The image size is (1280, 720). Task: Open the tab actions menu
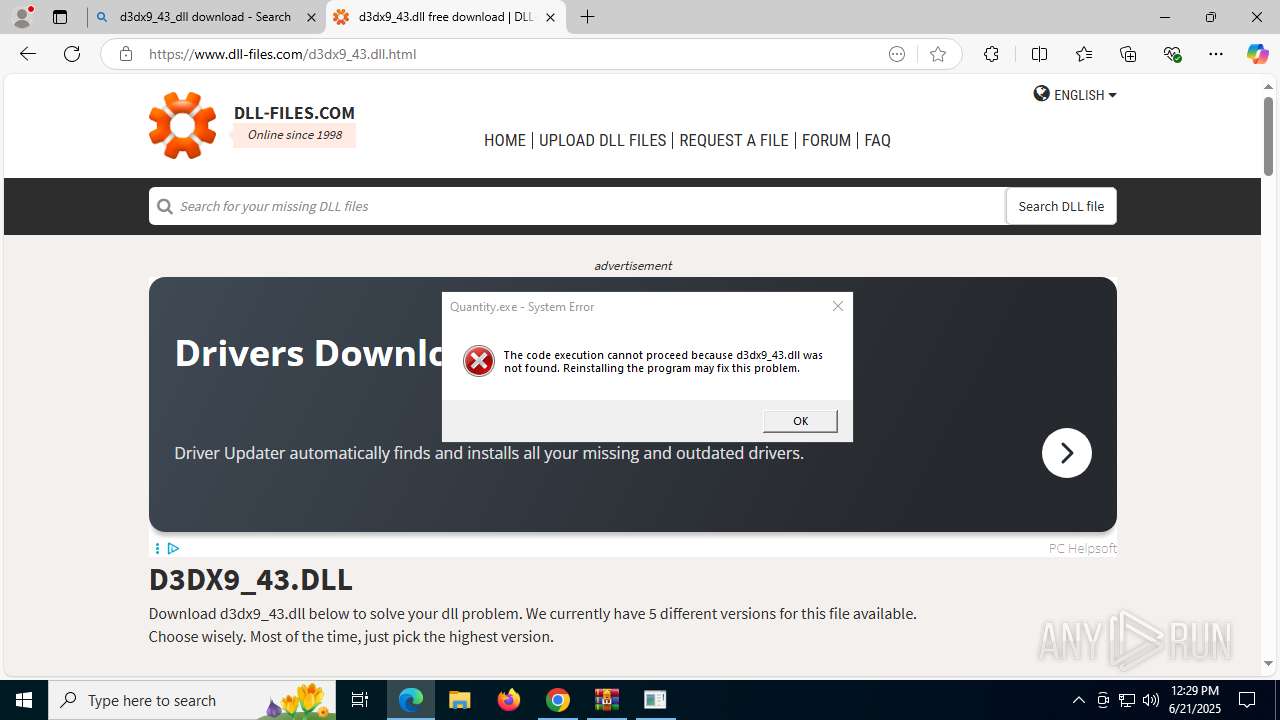tap(60, 17)
